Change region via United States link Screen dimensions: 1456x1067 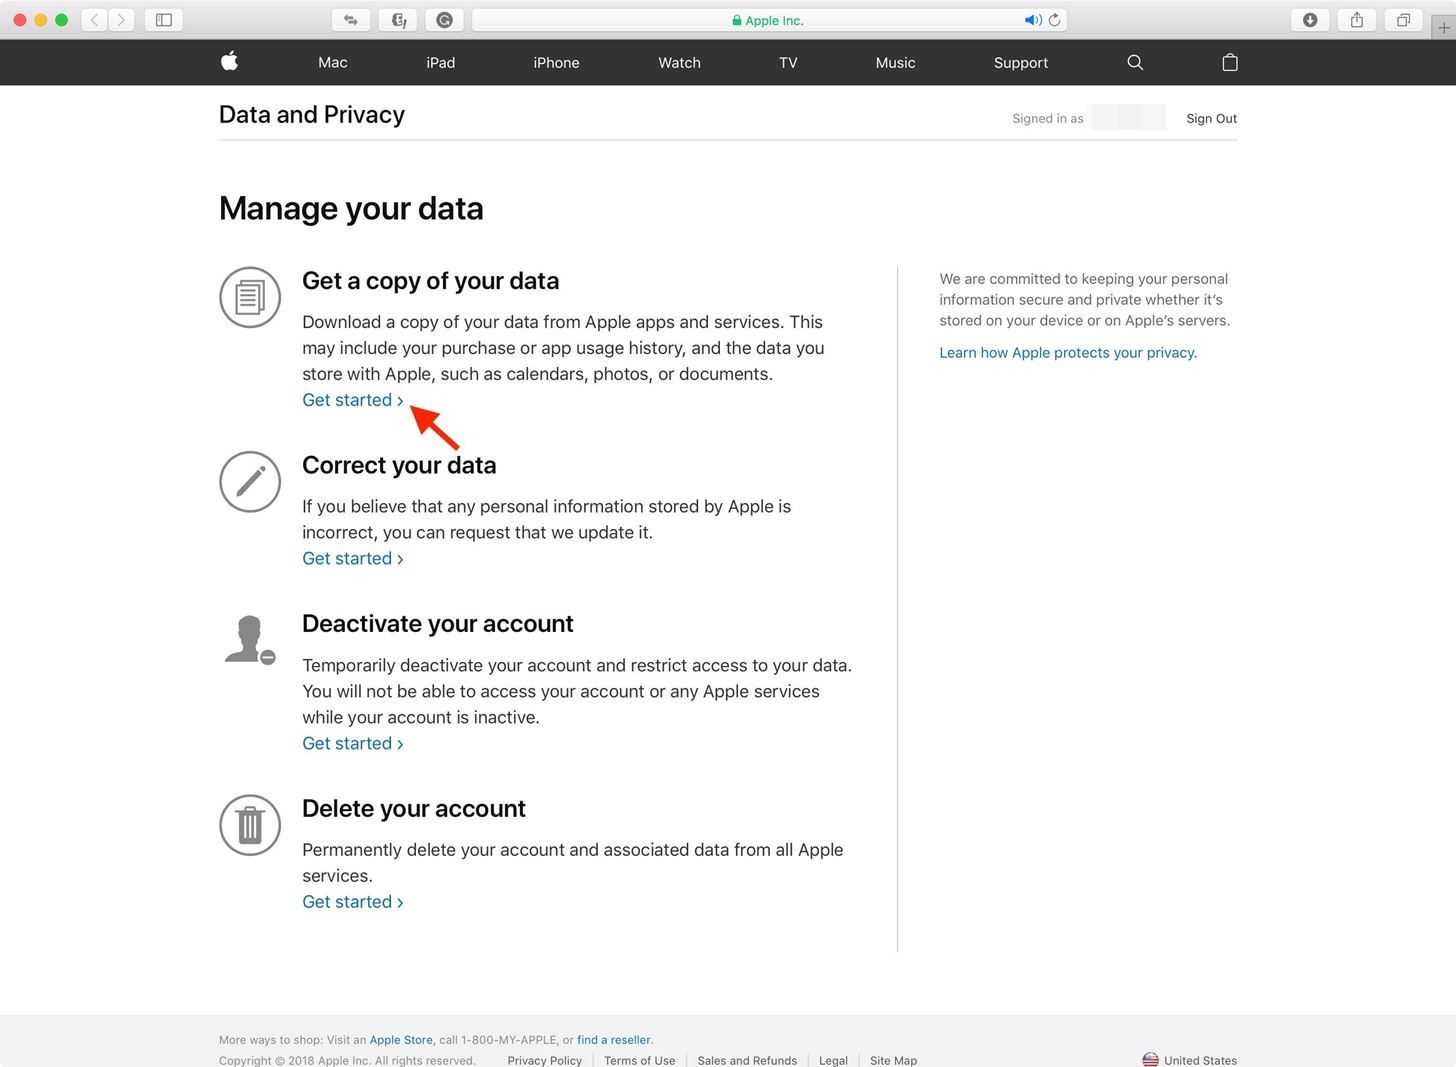[1200, 1060]
